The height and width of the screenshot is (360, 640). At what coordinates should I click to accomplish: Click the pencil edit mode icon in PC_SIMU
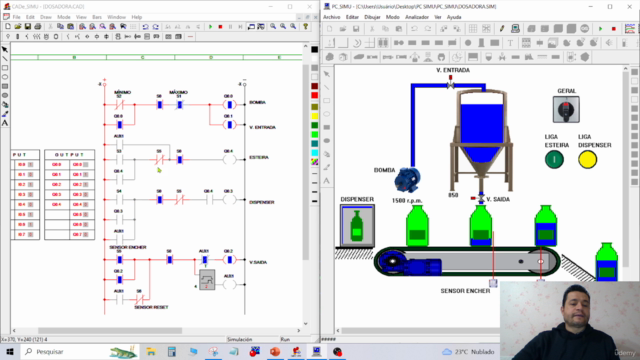point(502,29)
